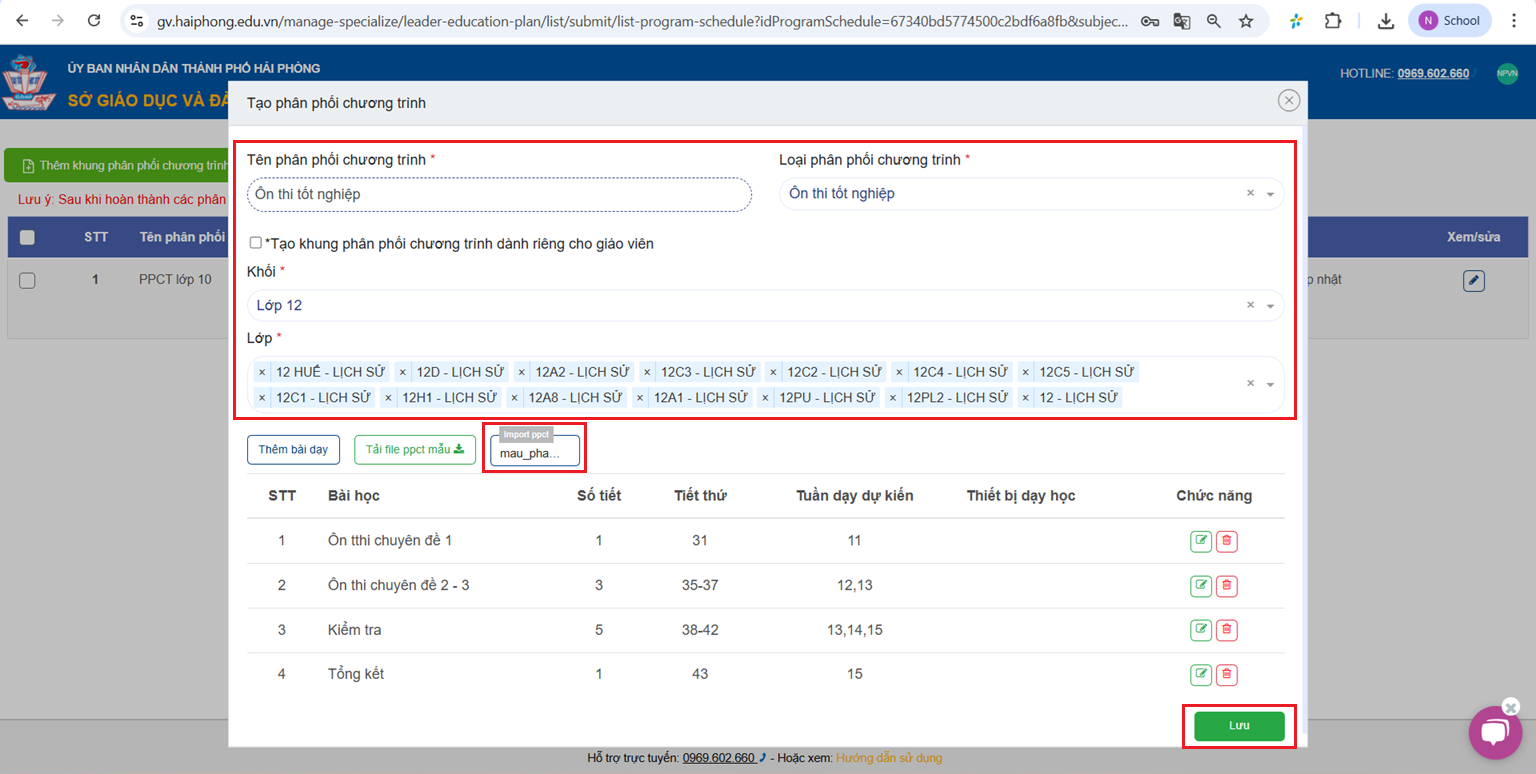Enable teacher-specific program framework checkbox
Image resolution: width=1536 pixels, height=774 pixels.
point(256,243)
